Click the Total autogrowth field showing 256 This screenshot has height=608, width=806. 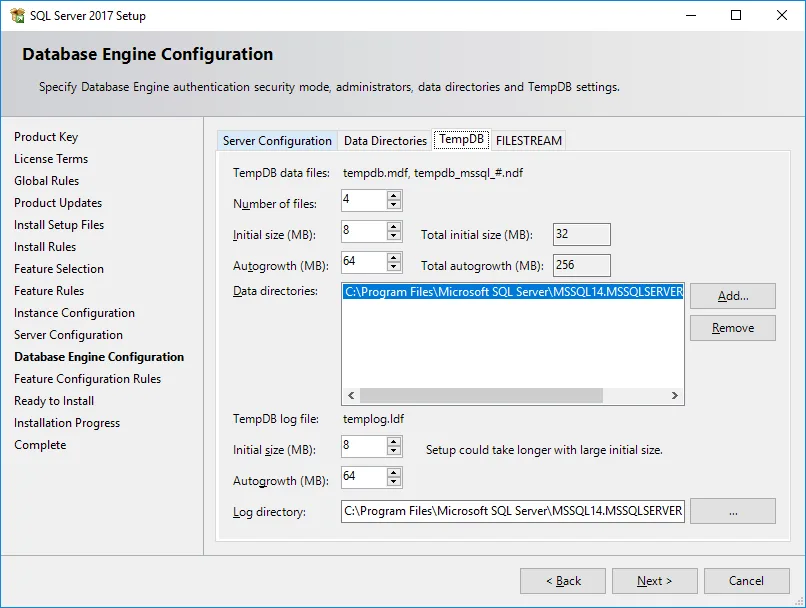(582, 265)
